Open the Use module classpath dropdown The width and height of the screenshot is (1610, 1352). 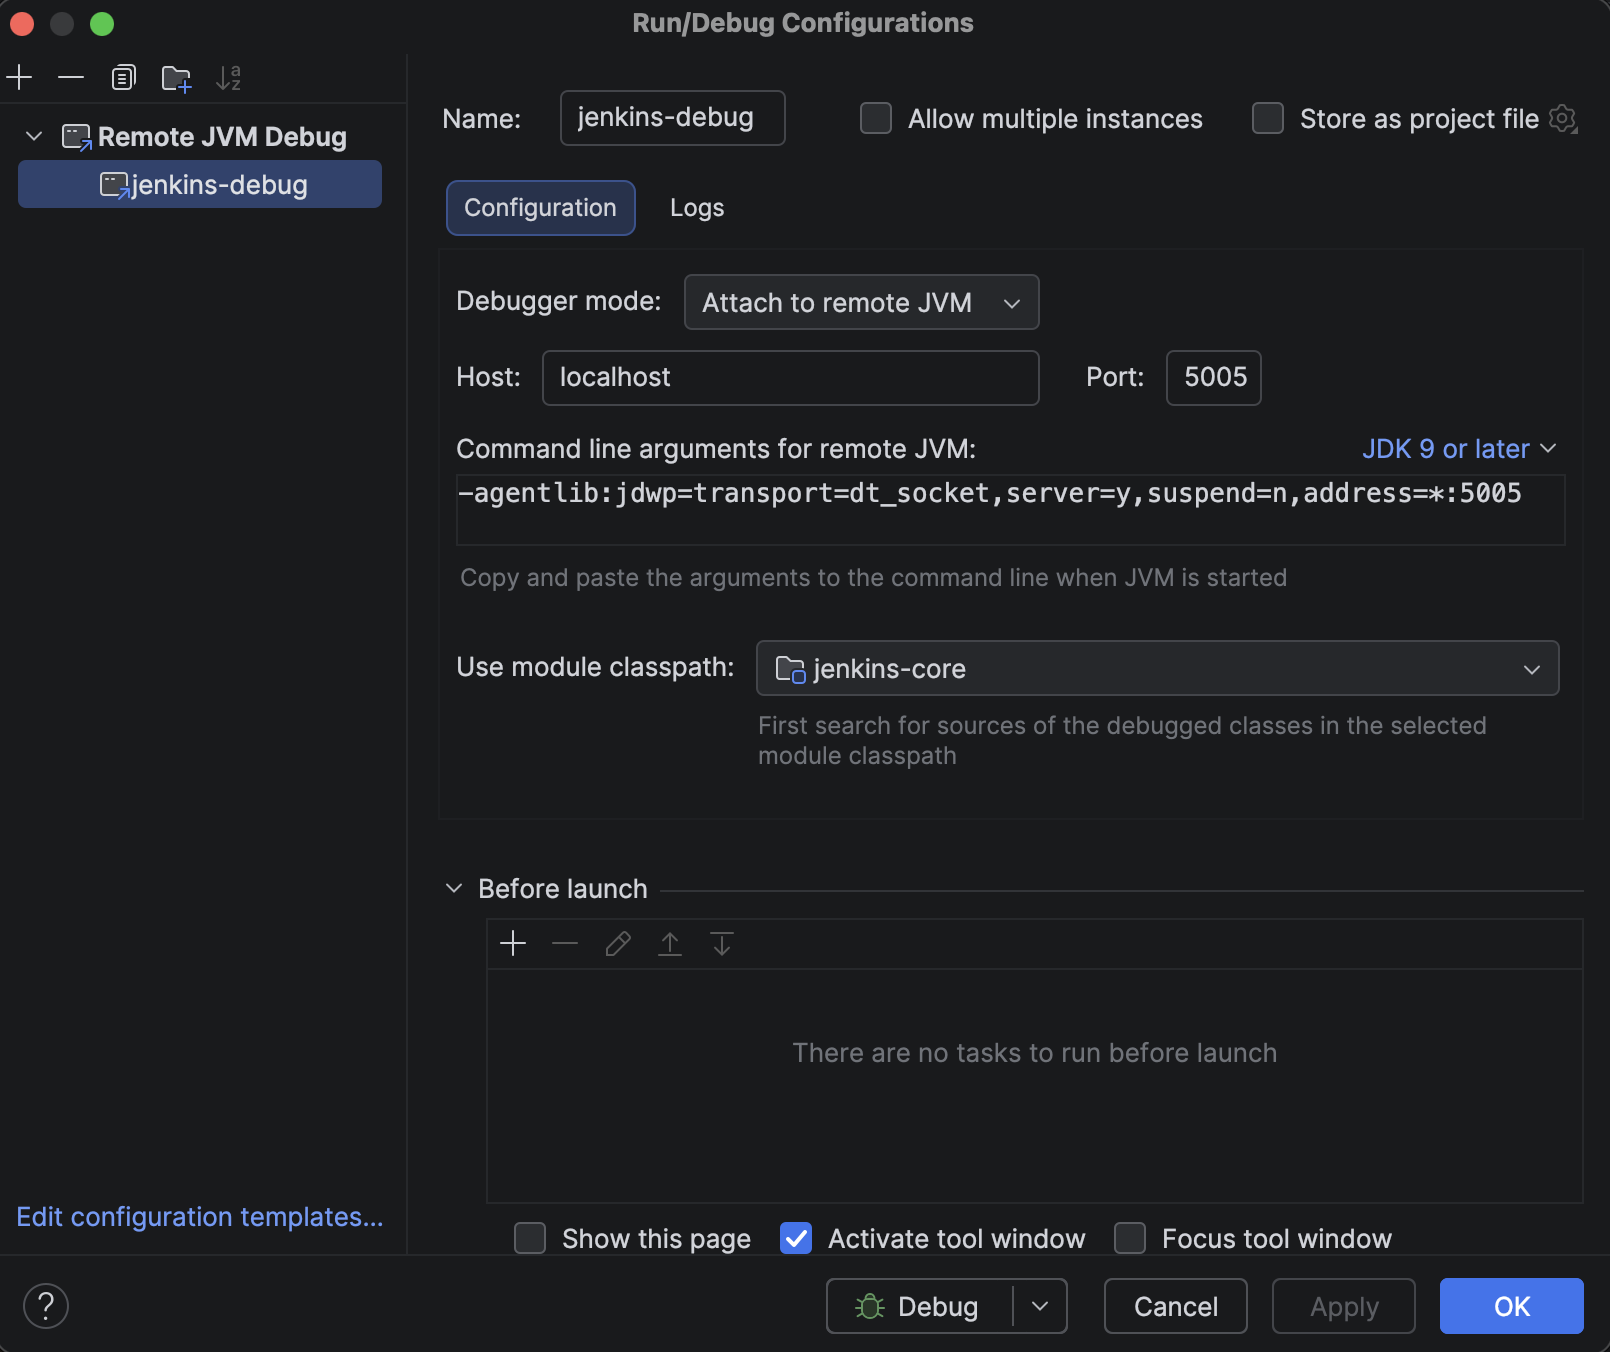[1157, 668]
